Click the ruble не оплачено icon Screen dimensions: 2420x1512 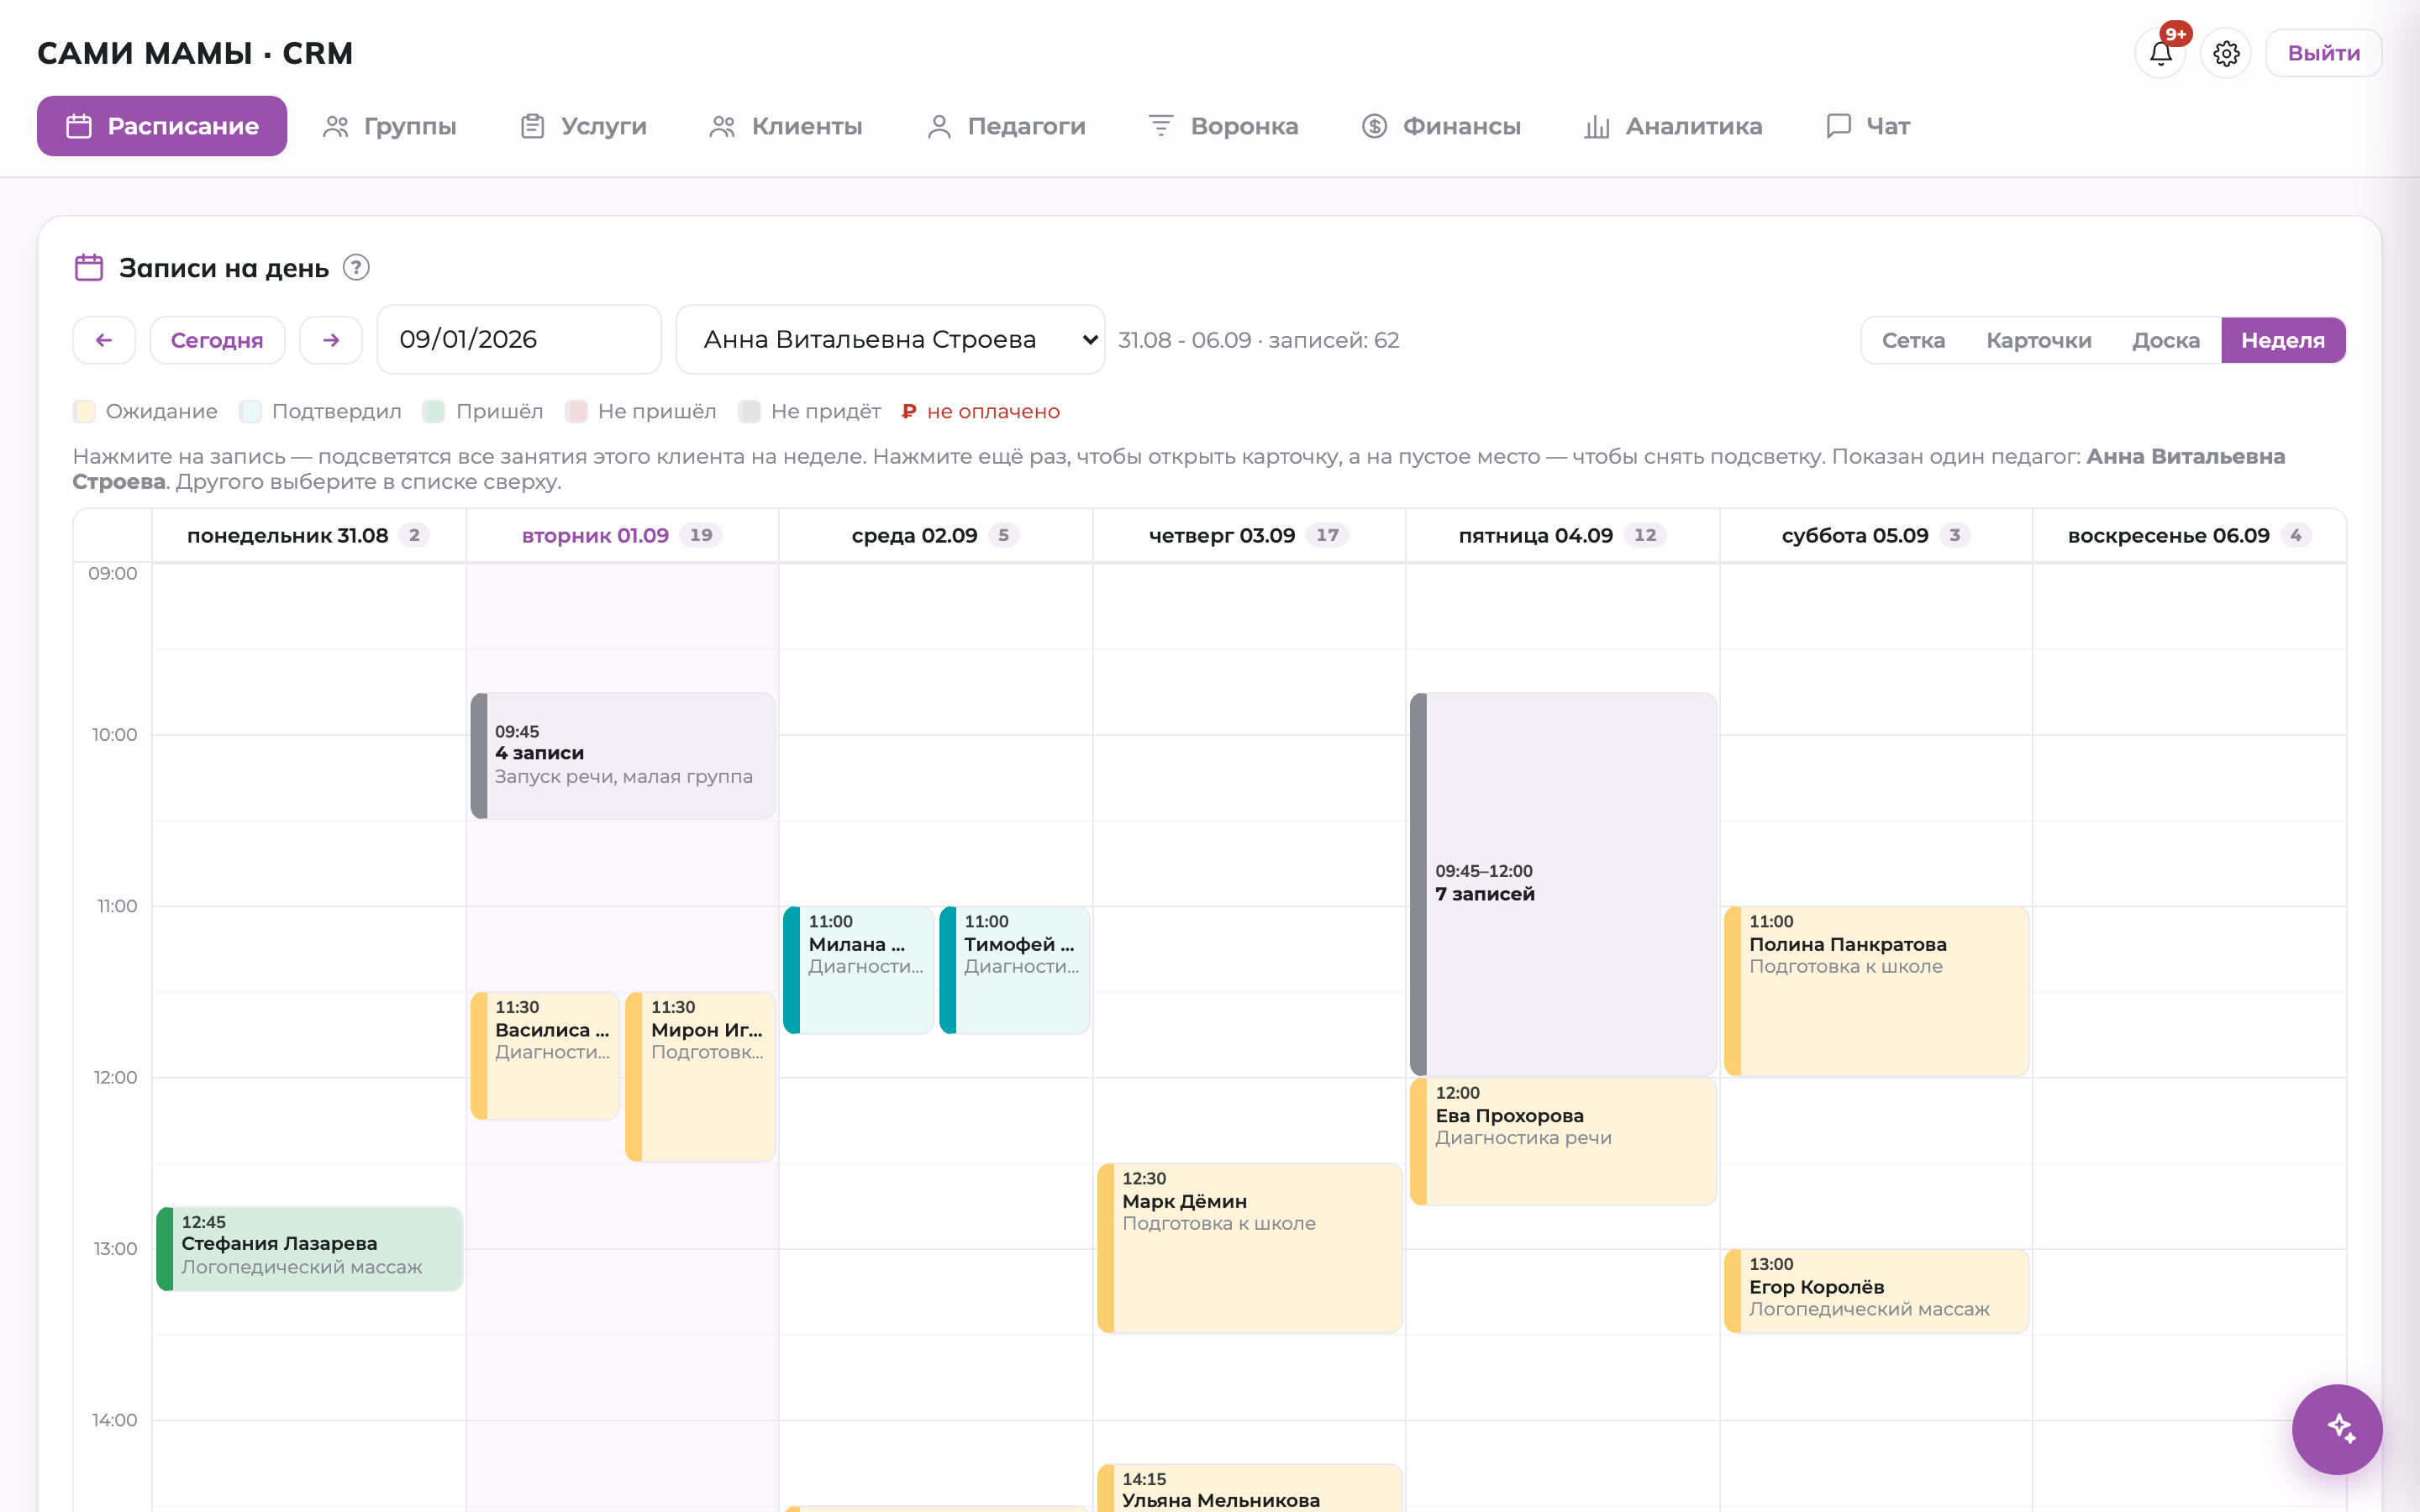pyautogui.click(x=909, y=411)
